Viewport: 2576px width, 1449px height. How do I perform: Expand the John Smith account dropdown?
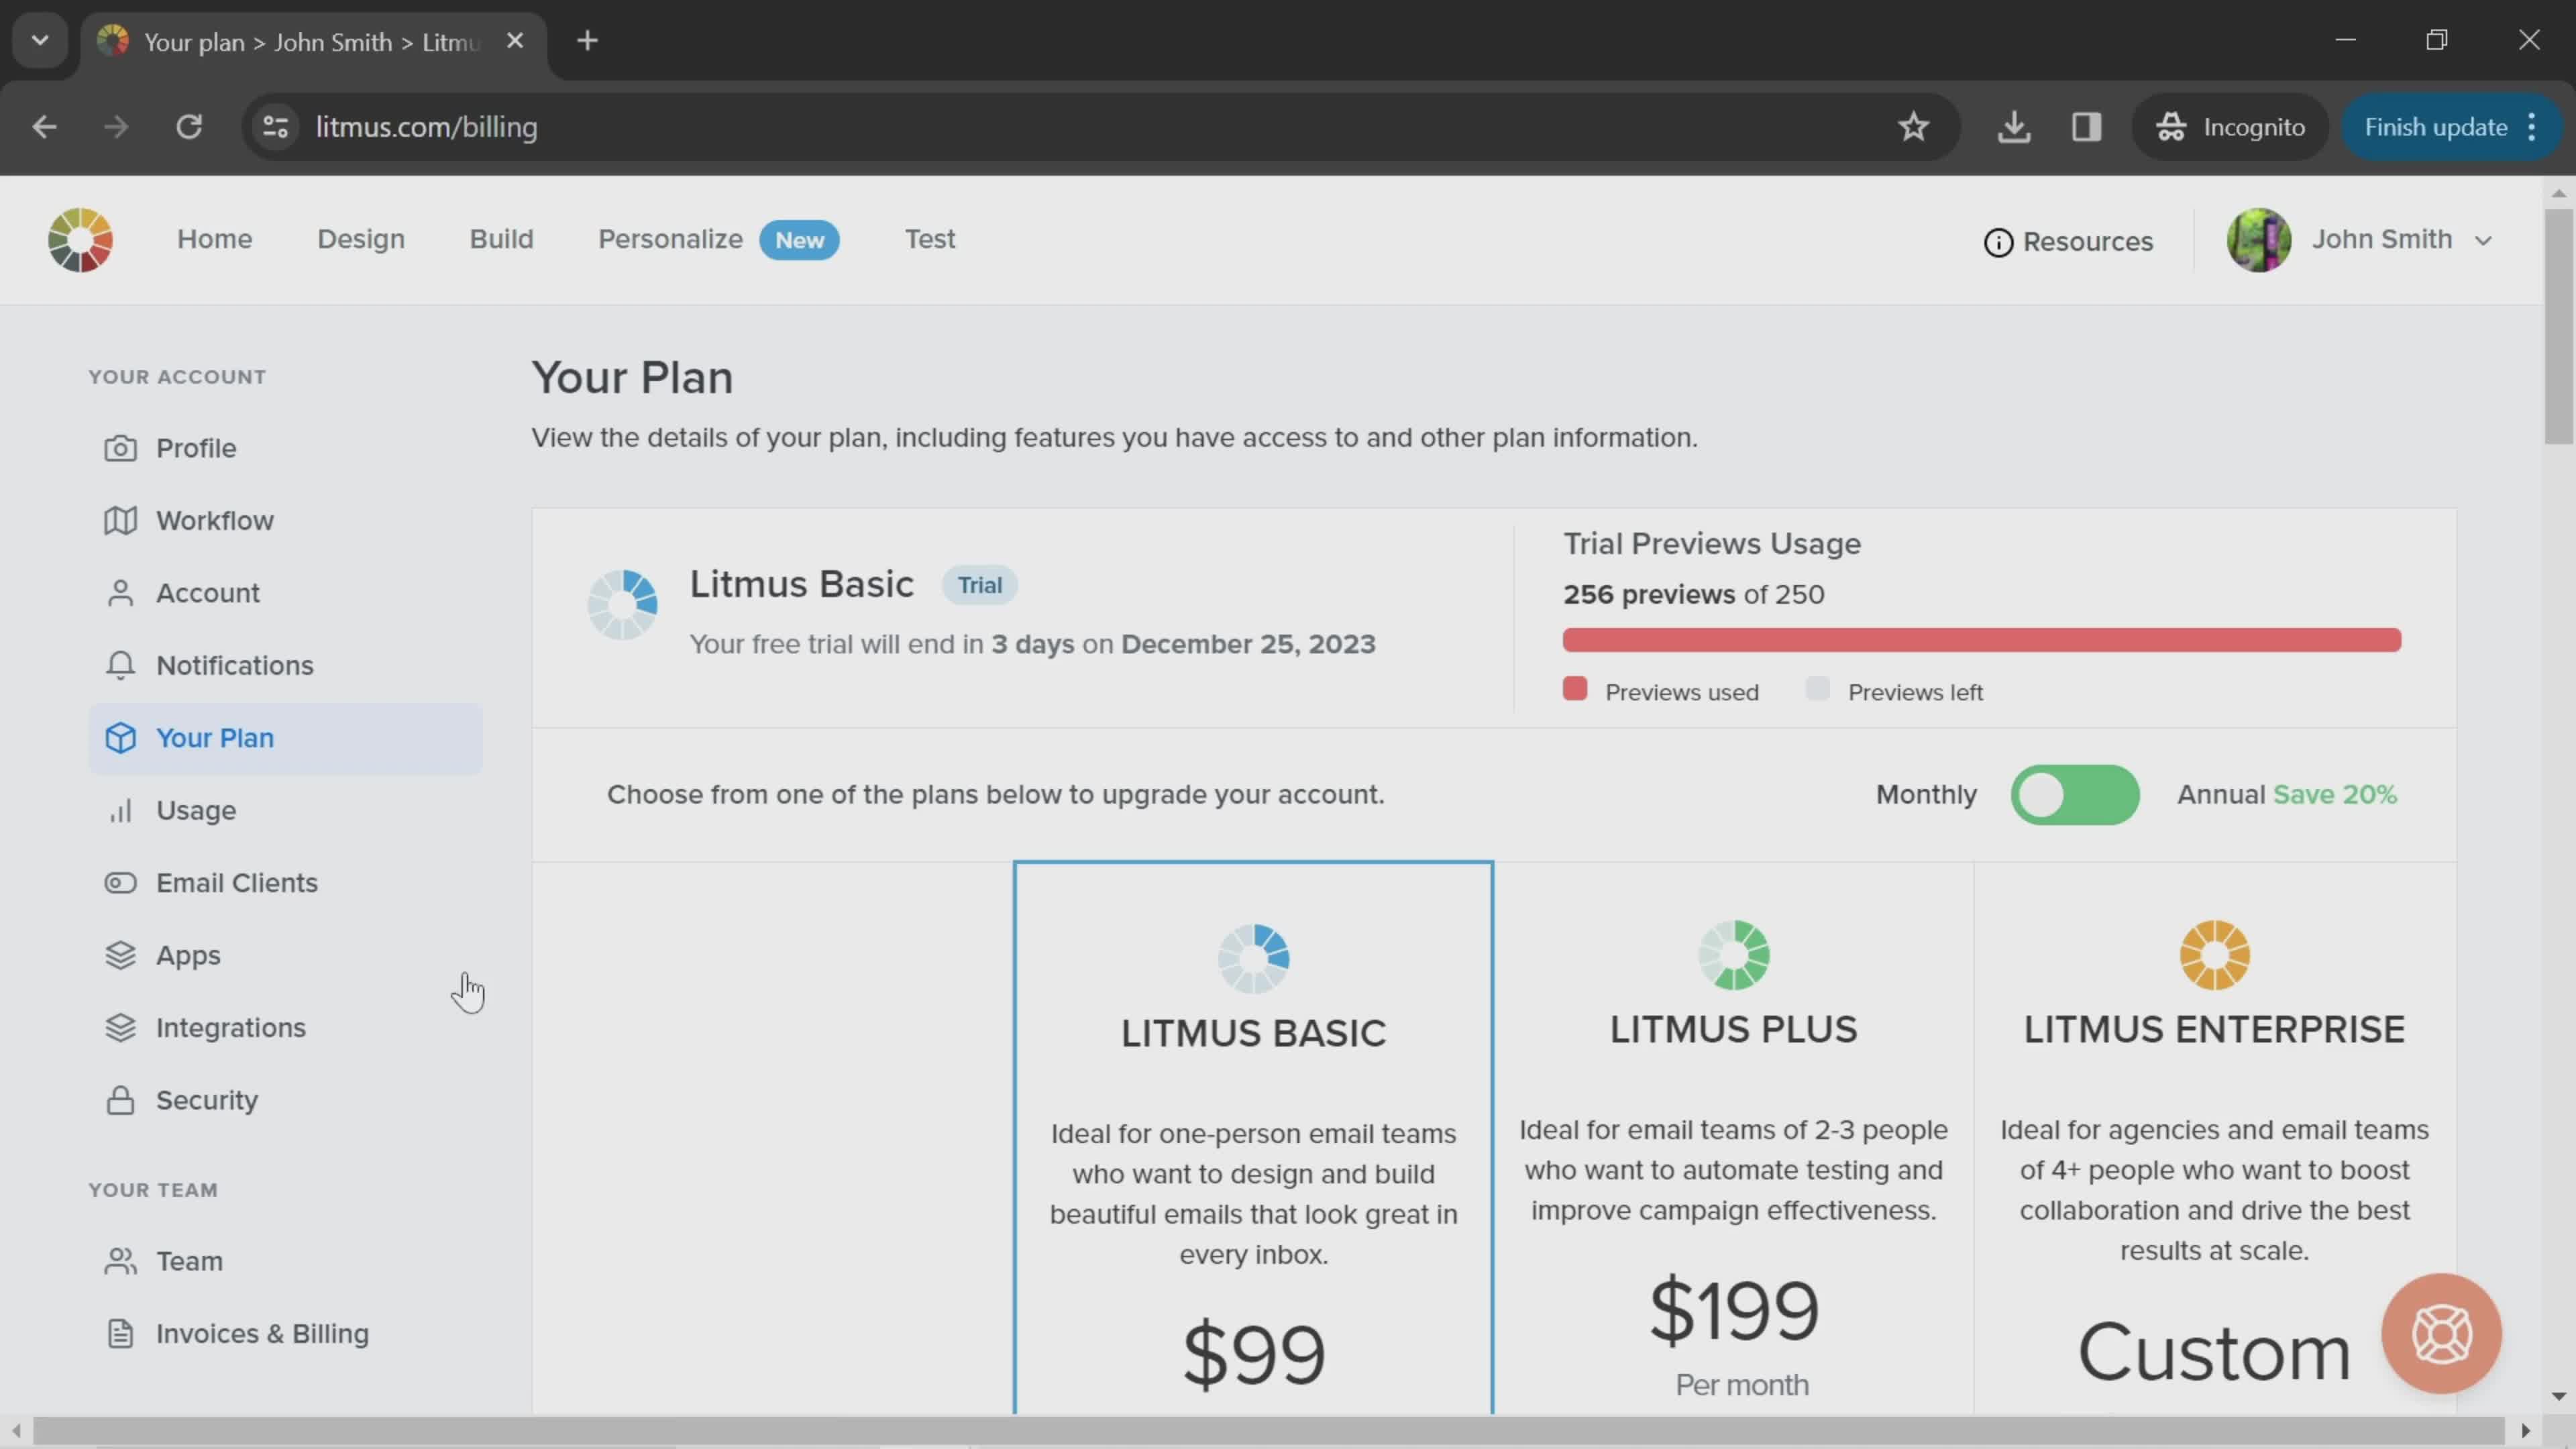(x=2483, y=241)
